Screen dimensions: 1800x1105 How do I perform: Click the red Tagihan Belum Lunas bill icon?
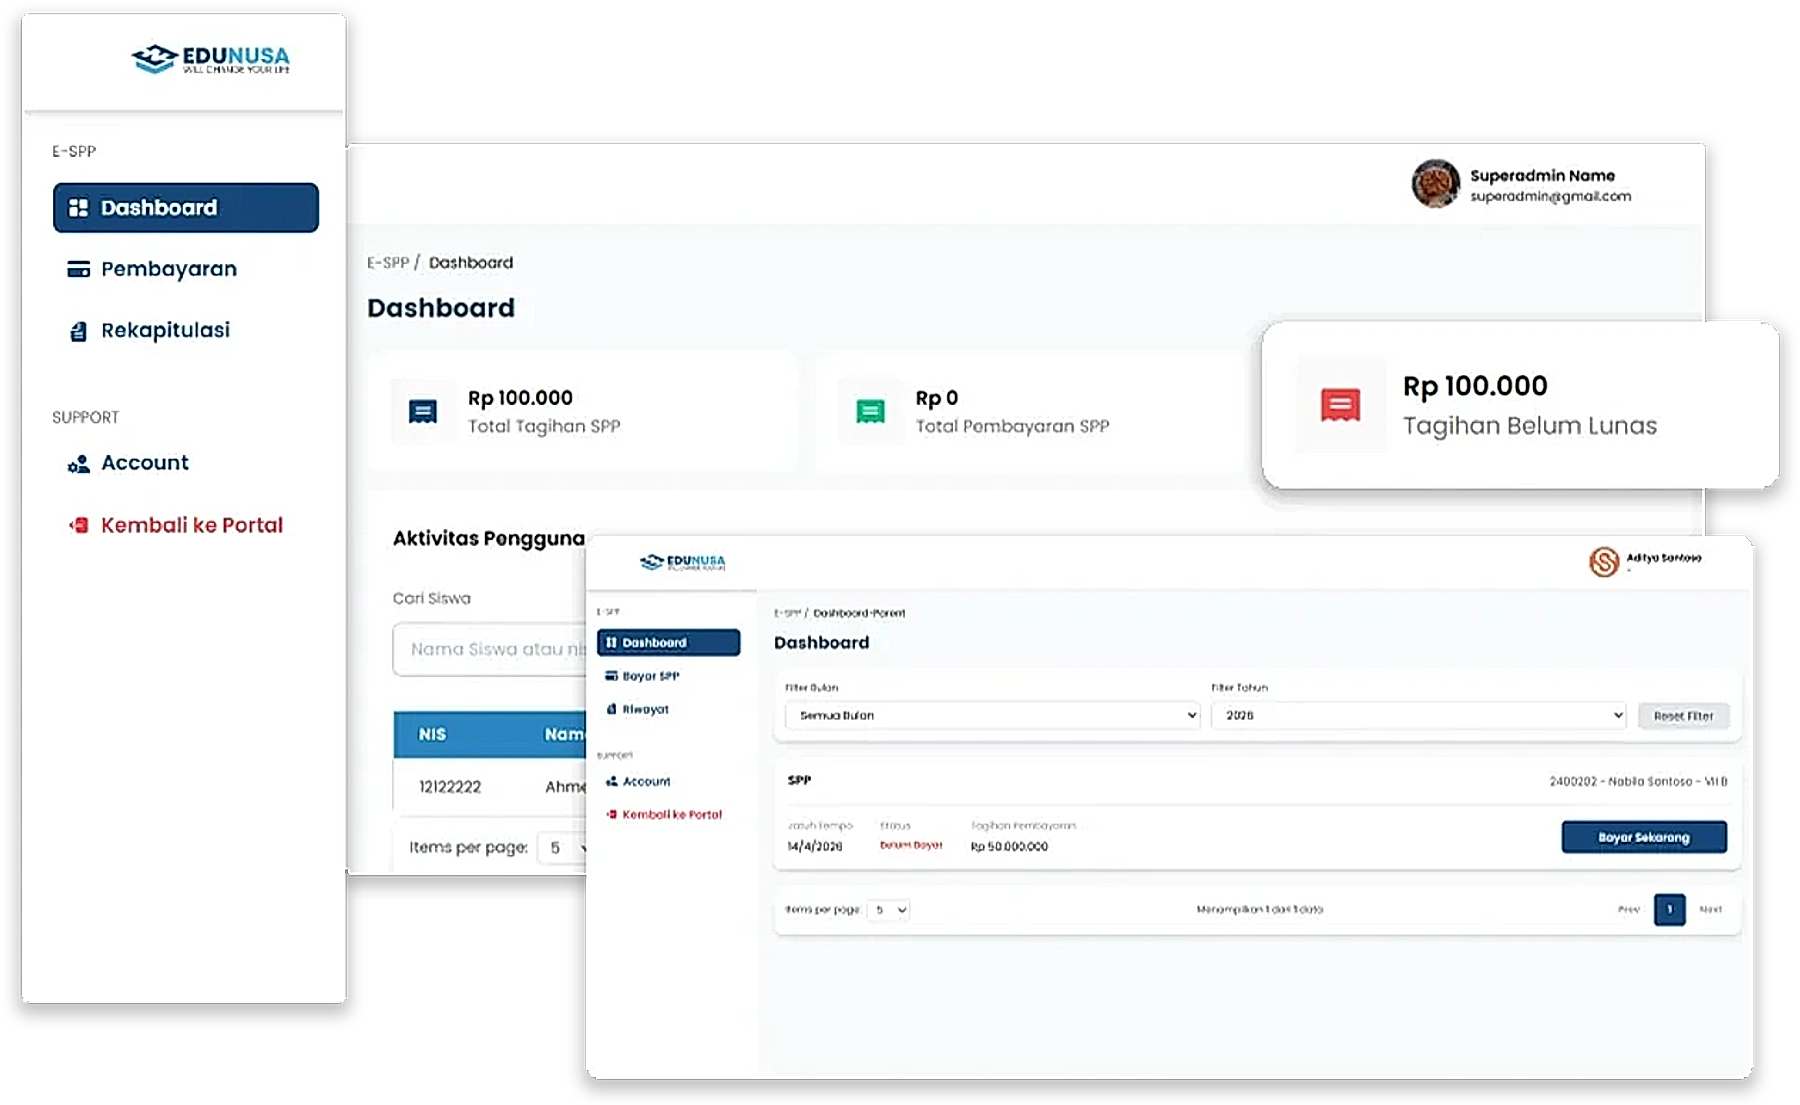1340,405
